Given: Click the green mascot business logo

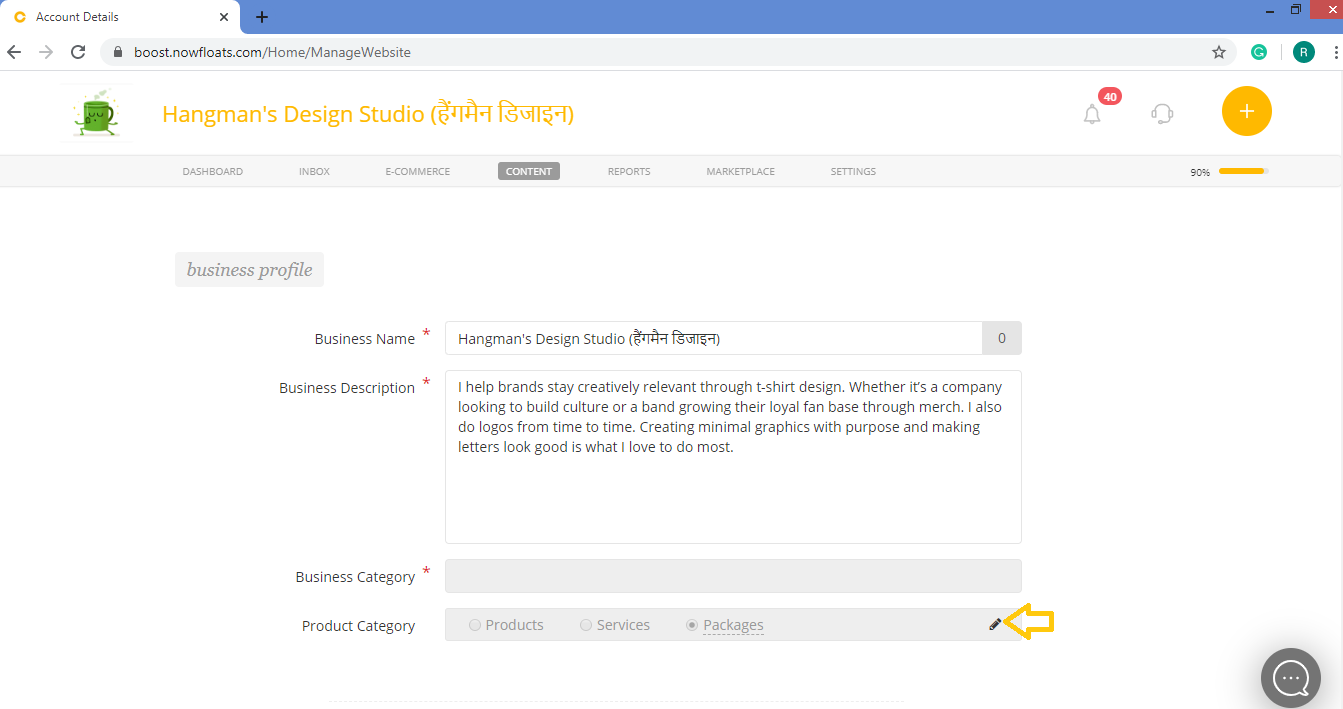Looking at the screenshot, I should (x=96, y=114).
